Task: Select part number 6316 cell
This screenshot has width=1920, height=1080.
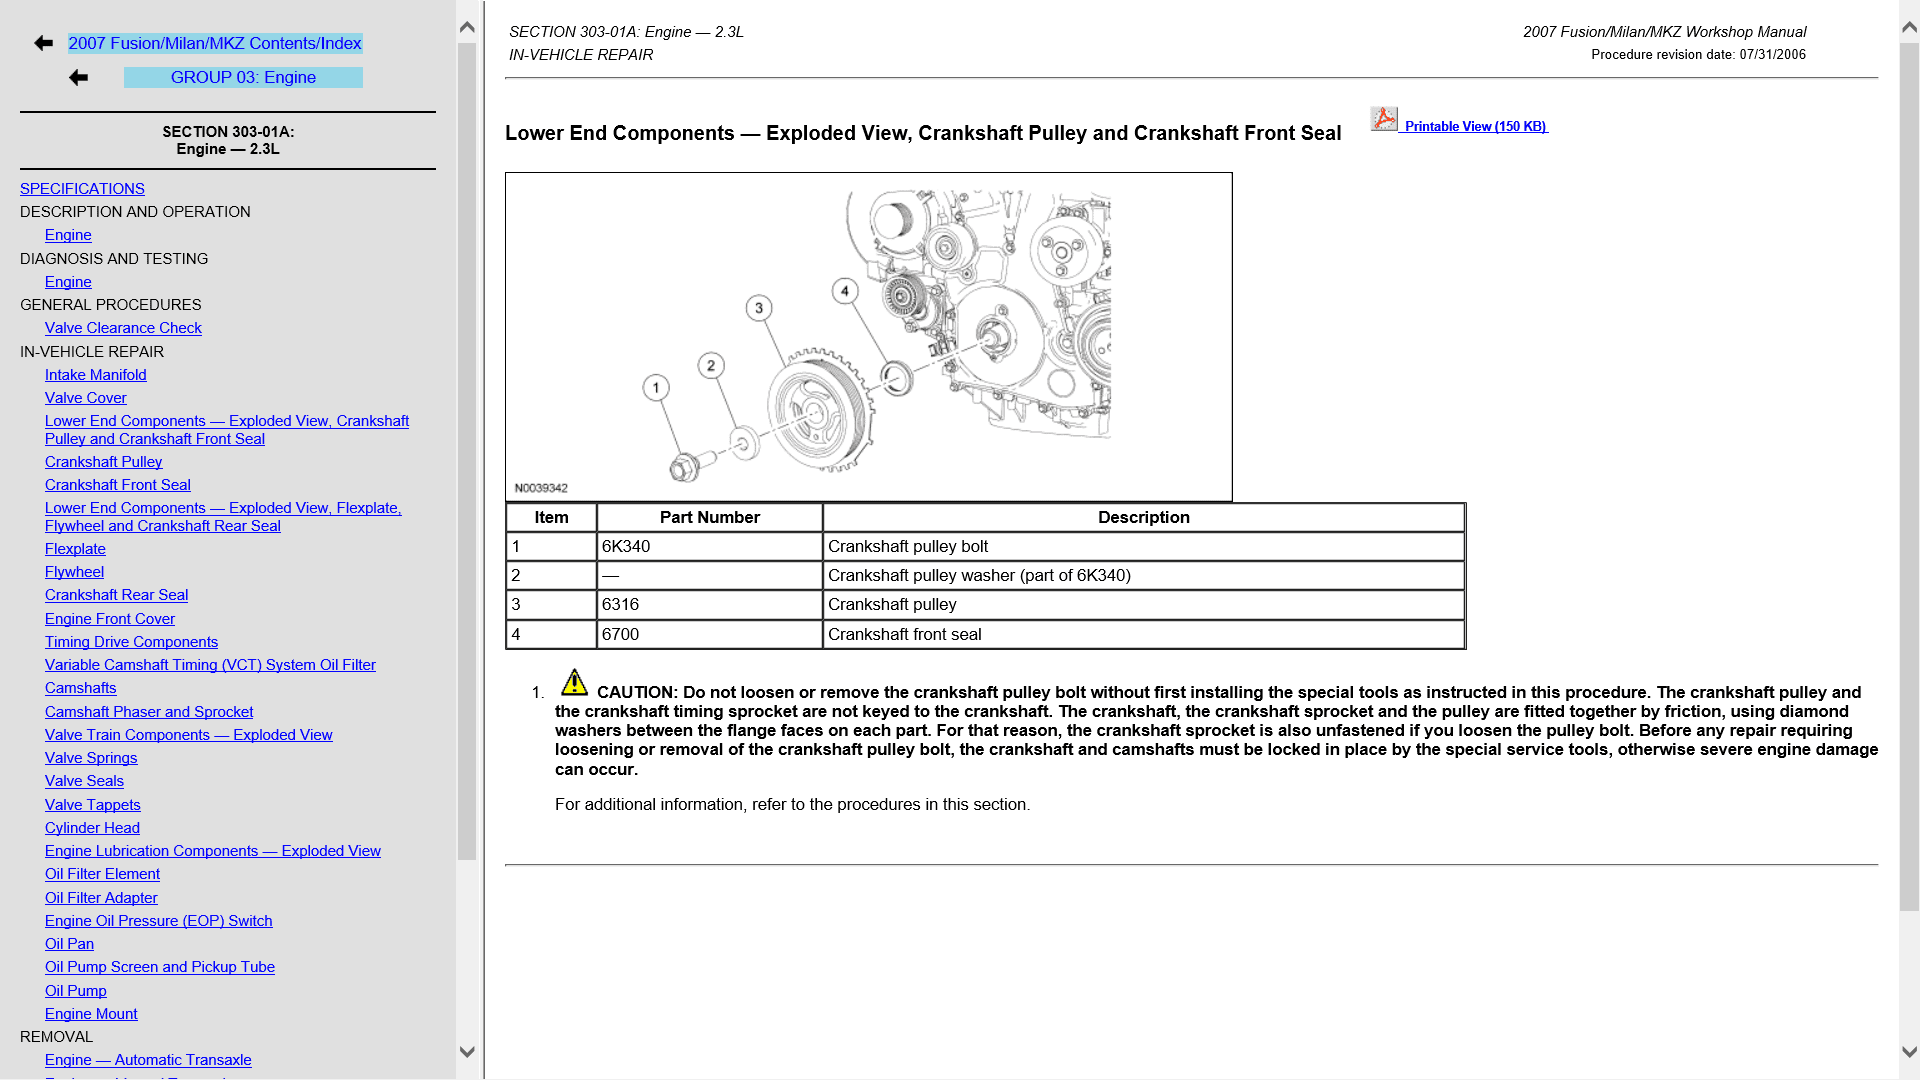Action: coord(709,604)
